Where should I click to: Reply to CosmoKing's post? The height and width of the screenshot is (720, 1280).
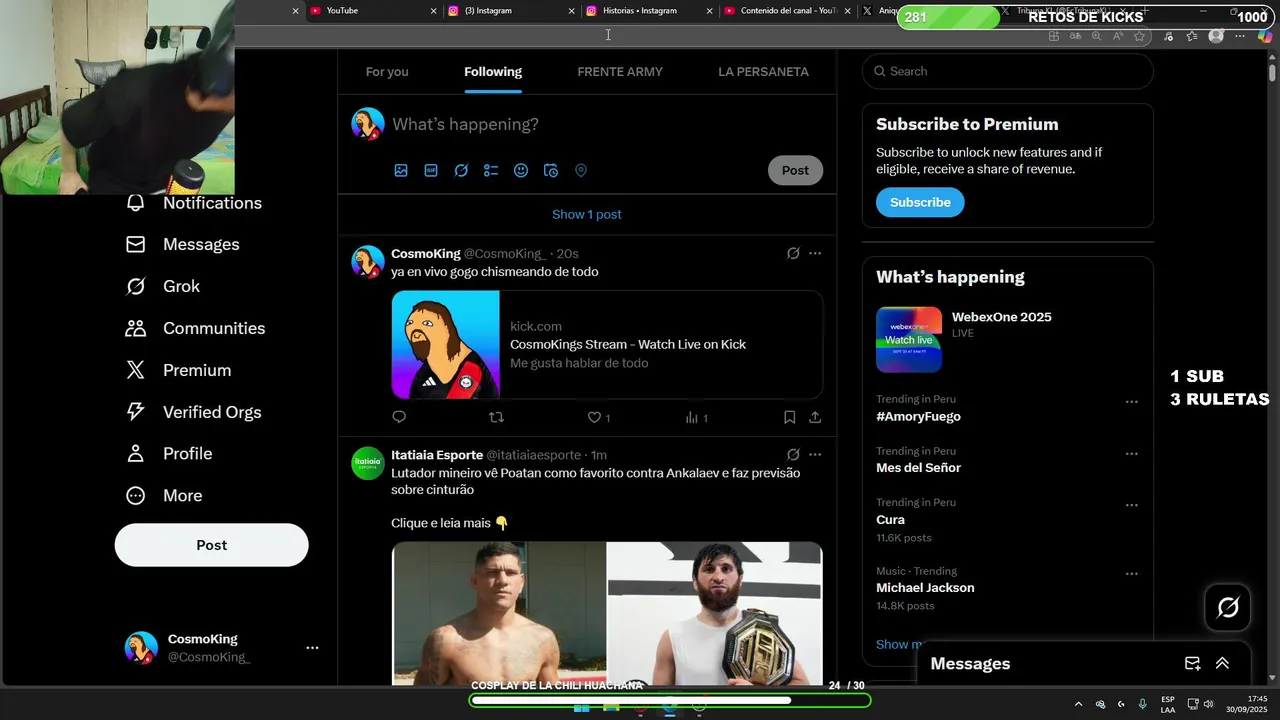point(399,417)
